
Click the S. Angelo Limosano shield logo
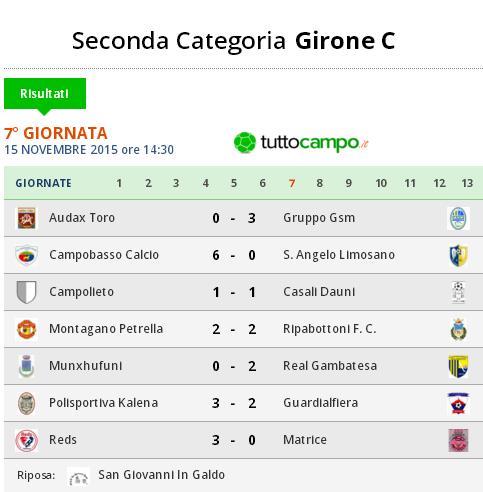[x=458, y=255]
